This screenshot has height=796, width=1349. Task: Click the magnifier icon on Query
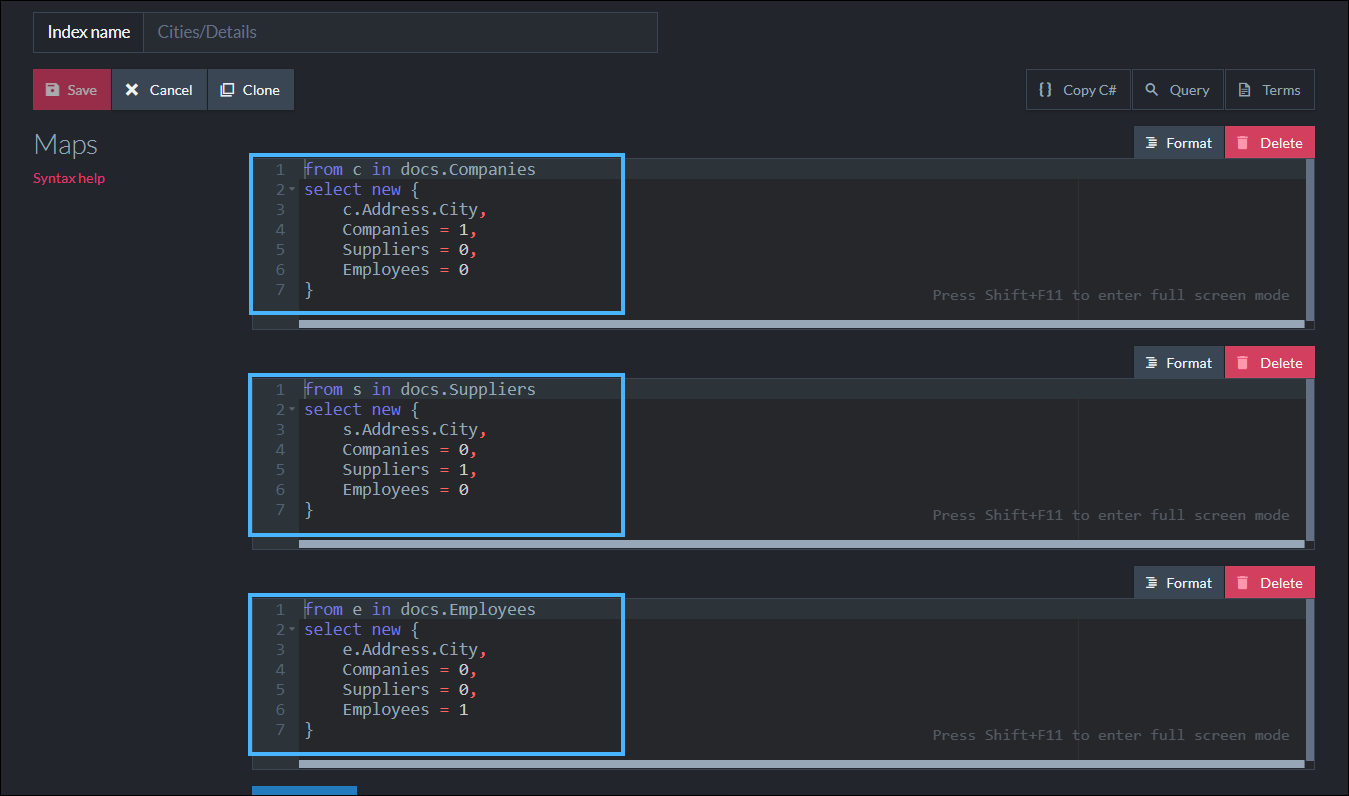[1151, 90]
